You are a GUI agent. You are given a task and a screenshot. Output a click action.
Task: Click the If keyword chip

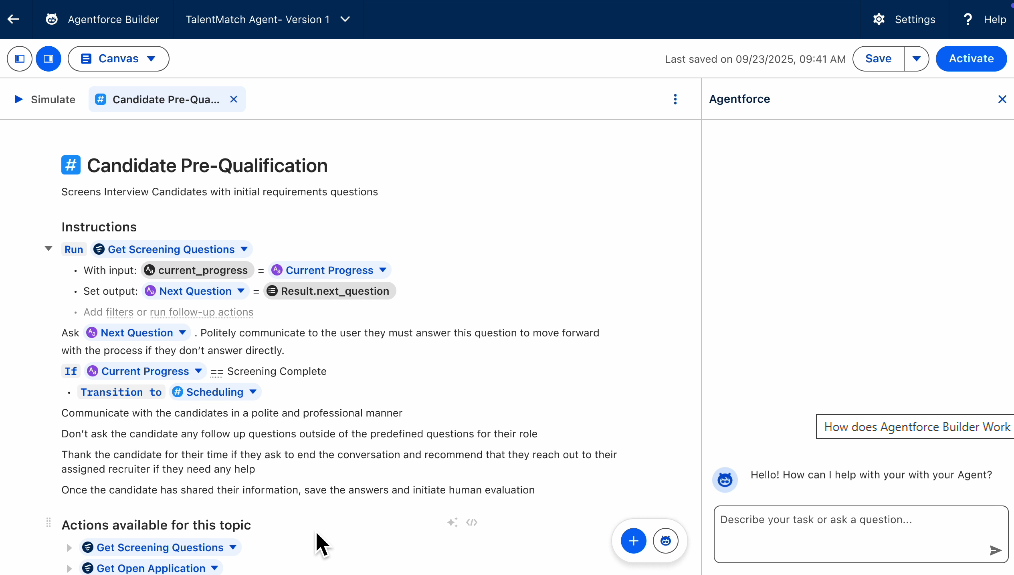pos(70,371)
